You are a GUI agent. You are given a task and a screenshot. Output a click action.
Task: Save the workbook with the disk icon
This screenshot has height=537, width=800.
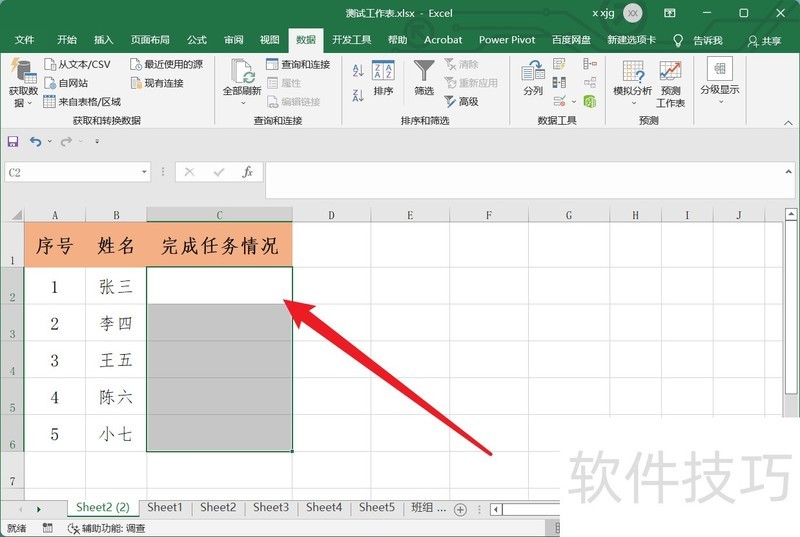(13, 141)
